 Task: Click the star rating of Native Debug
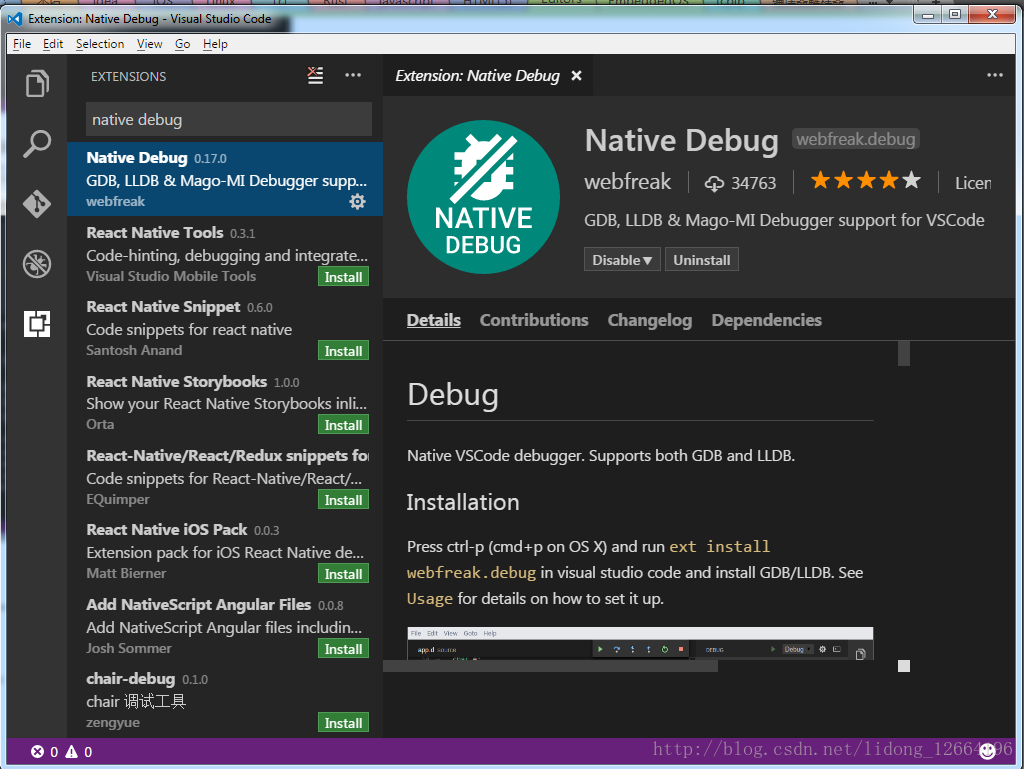coord(865,180)
